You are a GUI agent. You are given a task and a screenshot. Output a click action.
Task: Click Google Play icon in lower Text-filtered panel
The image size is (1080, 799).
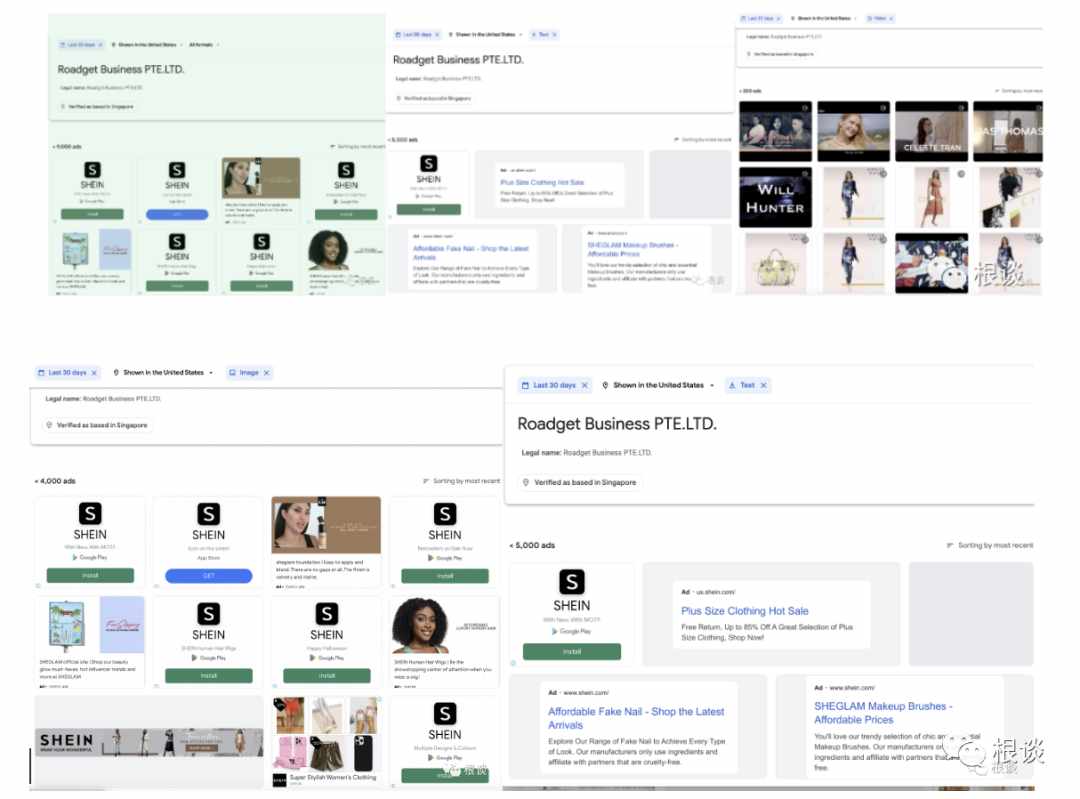point(555,631)
